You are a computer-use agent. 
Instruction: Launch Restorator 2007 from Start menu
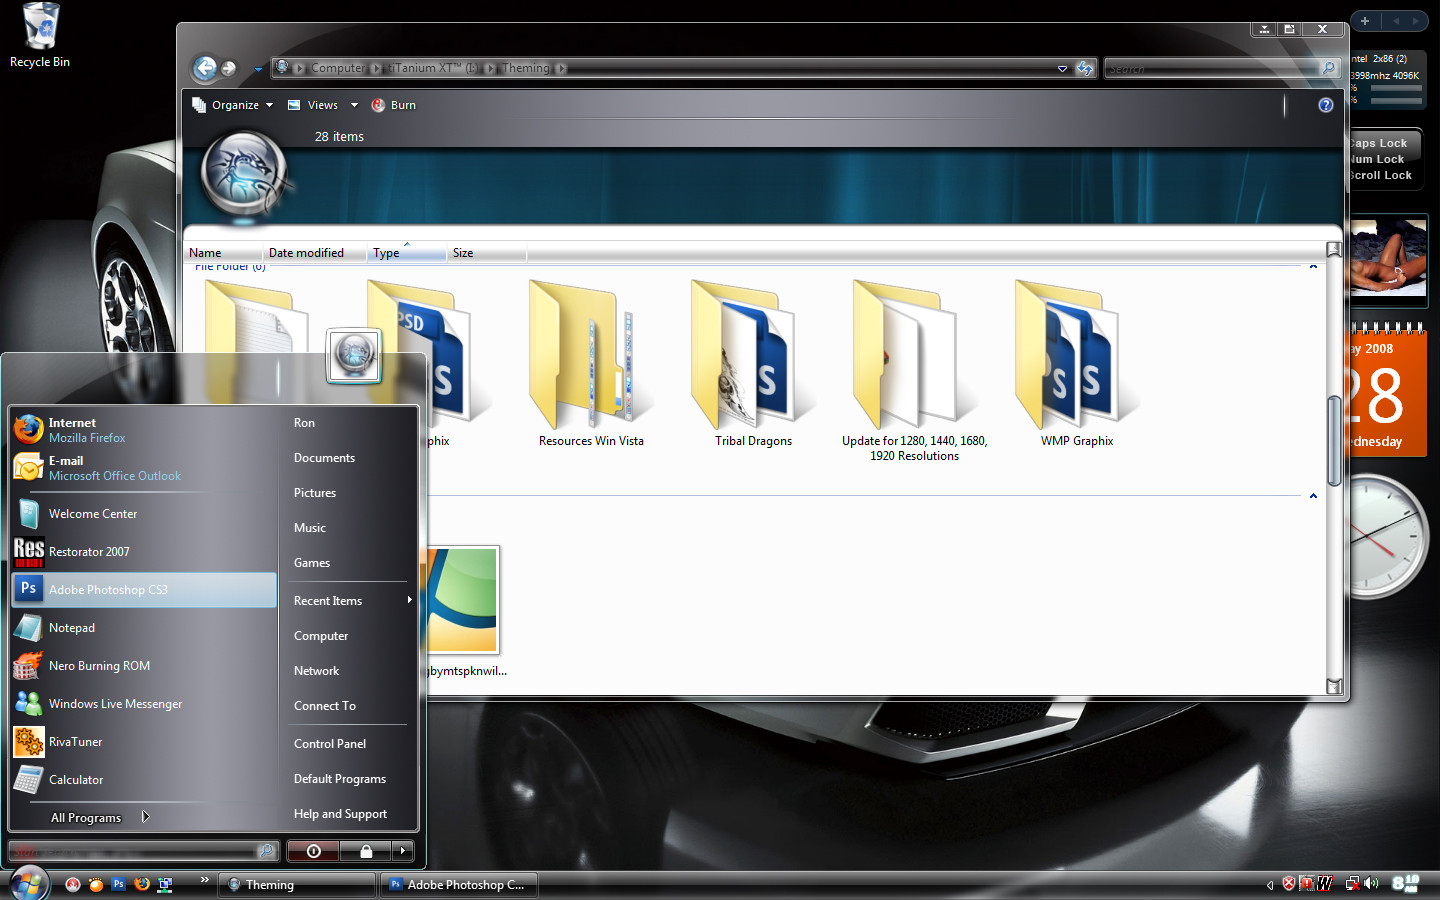144,552
